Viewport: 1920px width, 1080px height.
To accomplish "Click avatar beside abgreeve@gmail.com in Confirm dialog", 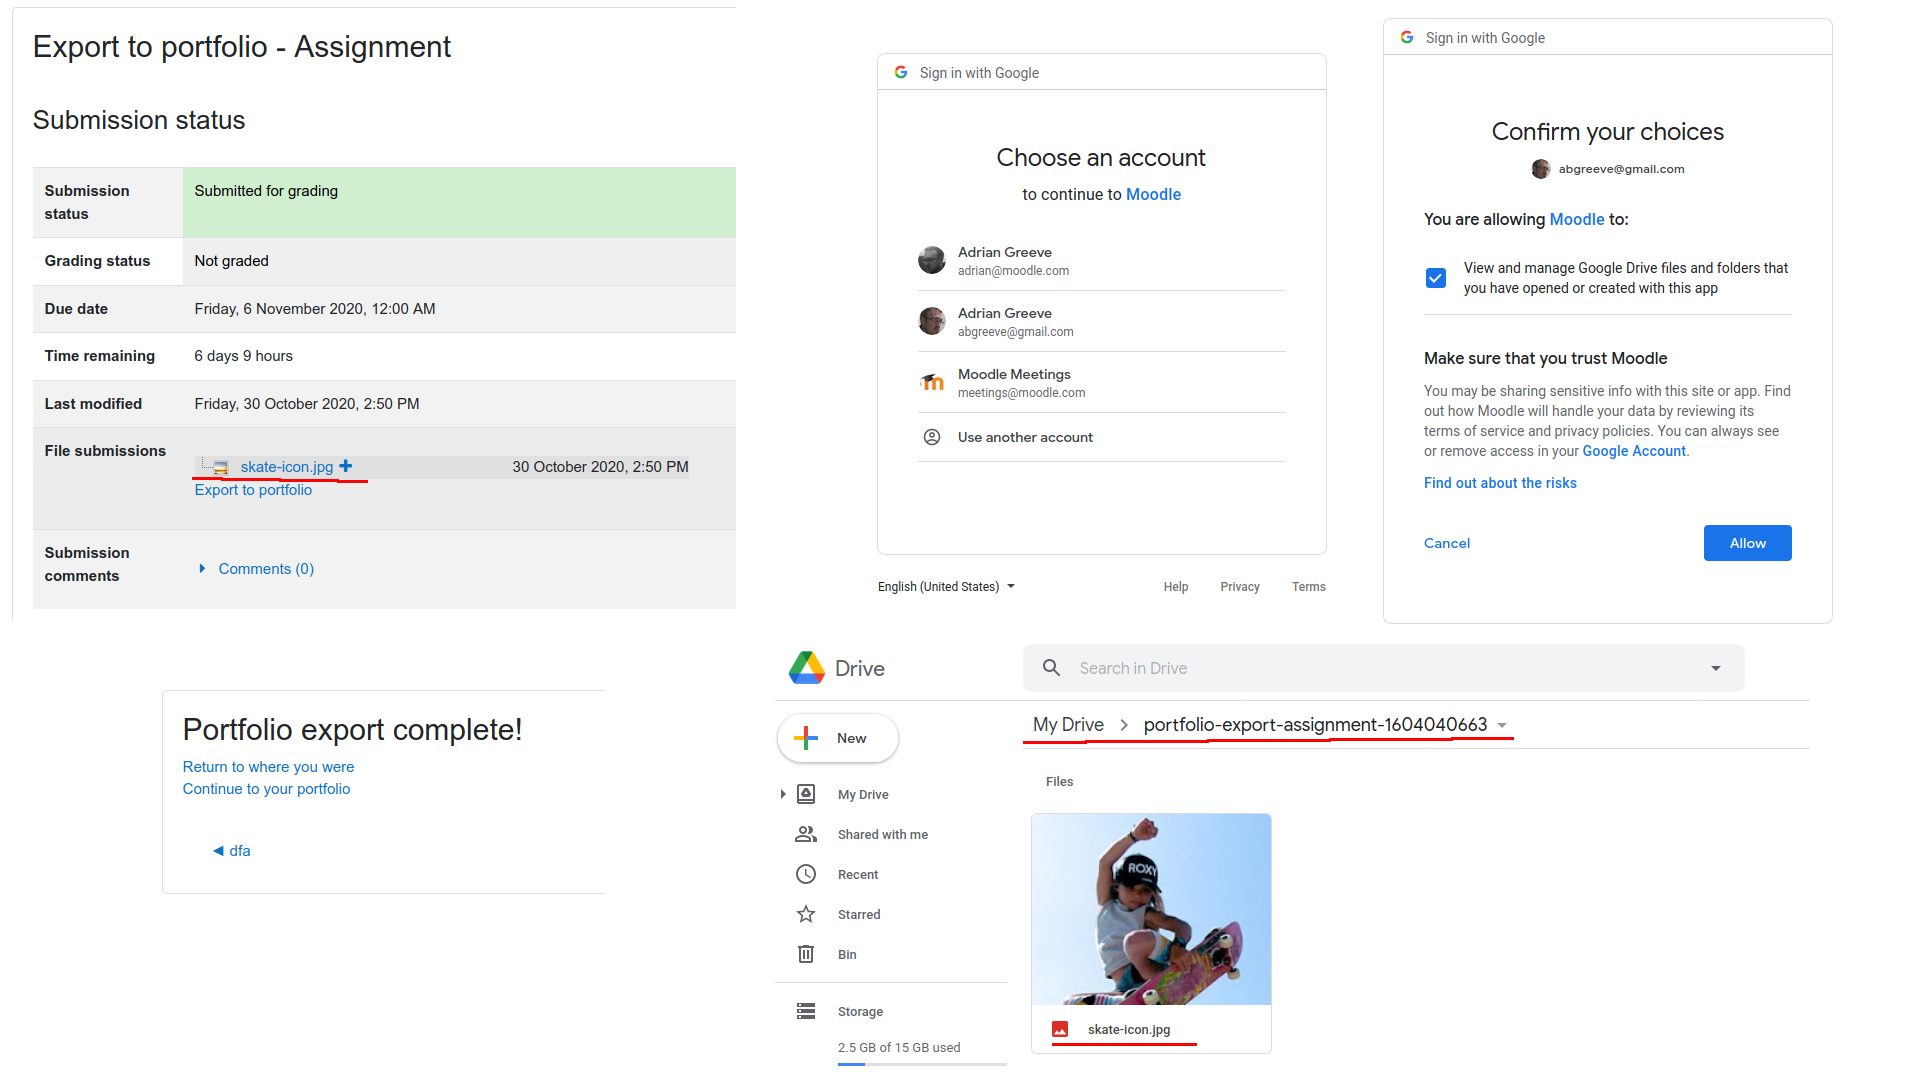I will tap(1541, 169).
